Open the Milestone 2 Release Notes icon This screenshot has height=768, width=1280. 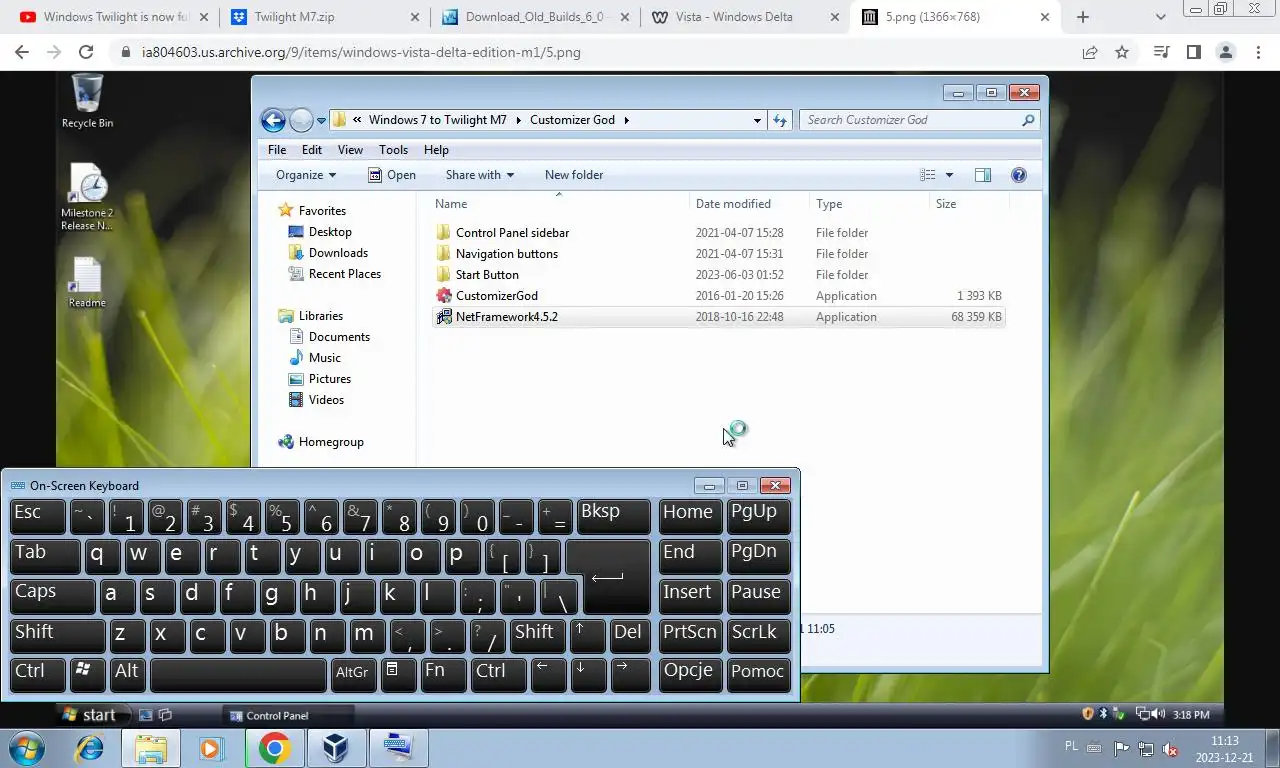pos(87,197)
